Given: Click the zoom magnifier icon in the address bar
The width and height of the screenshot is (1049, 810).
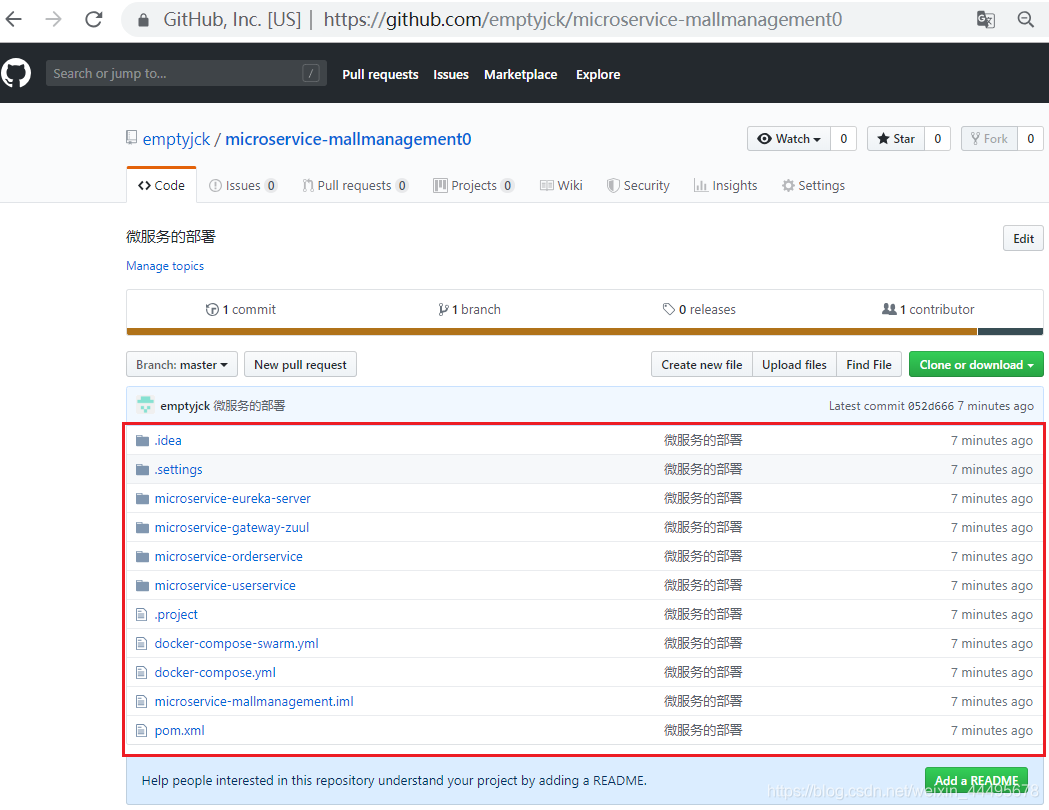Looking at the screenshot, I should 1026,19.
